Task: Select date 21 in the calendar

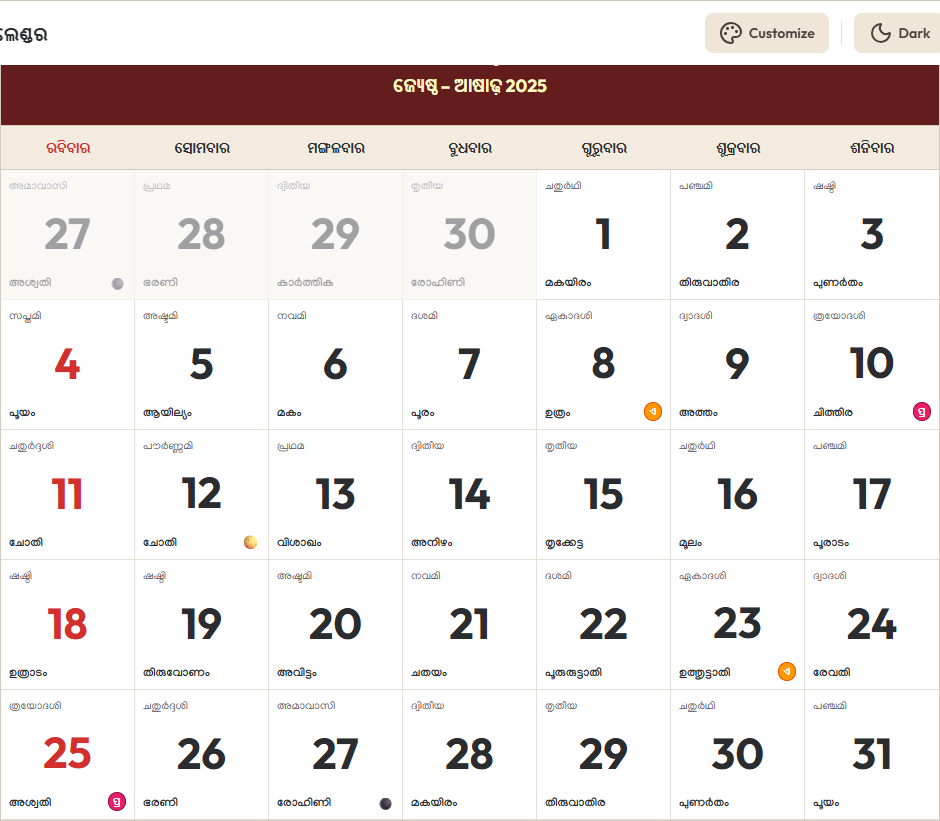Action: click(469, 624)
